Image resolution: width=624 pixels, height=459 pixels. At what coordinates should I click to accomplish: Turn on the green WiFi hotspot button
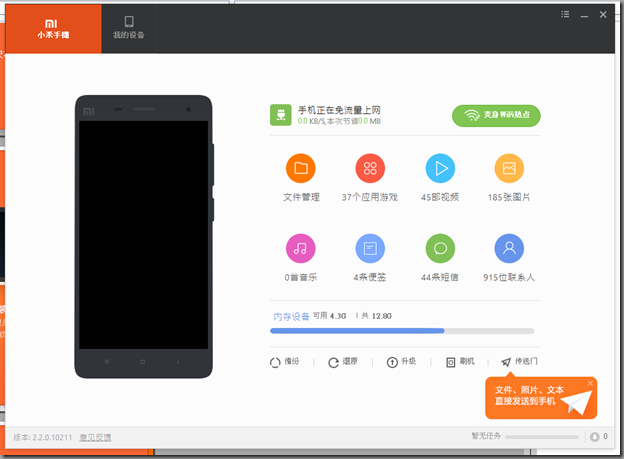[x=496, y=115]
